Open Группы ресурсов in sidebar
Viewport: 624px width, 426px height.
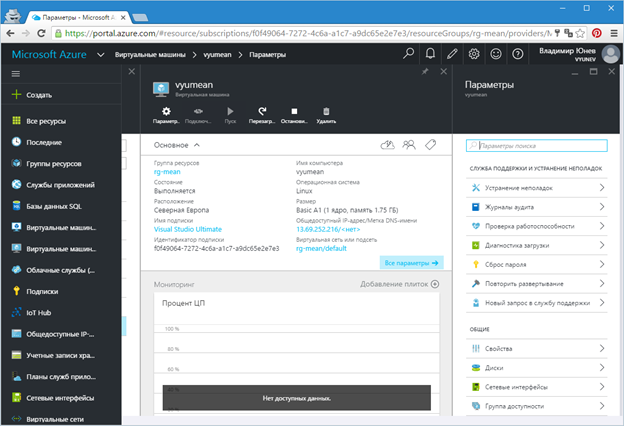tap(61, 163)
